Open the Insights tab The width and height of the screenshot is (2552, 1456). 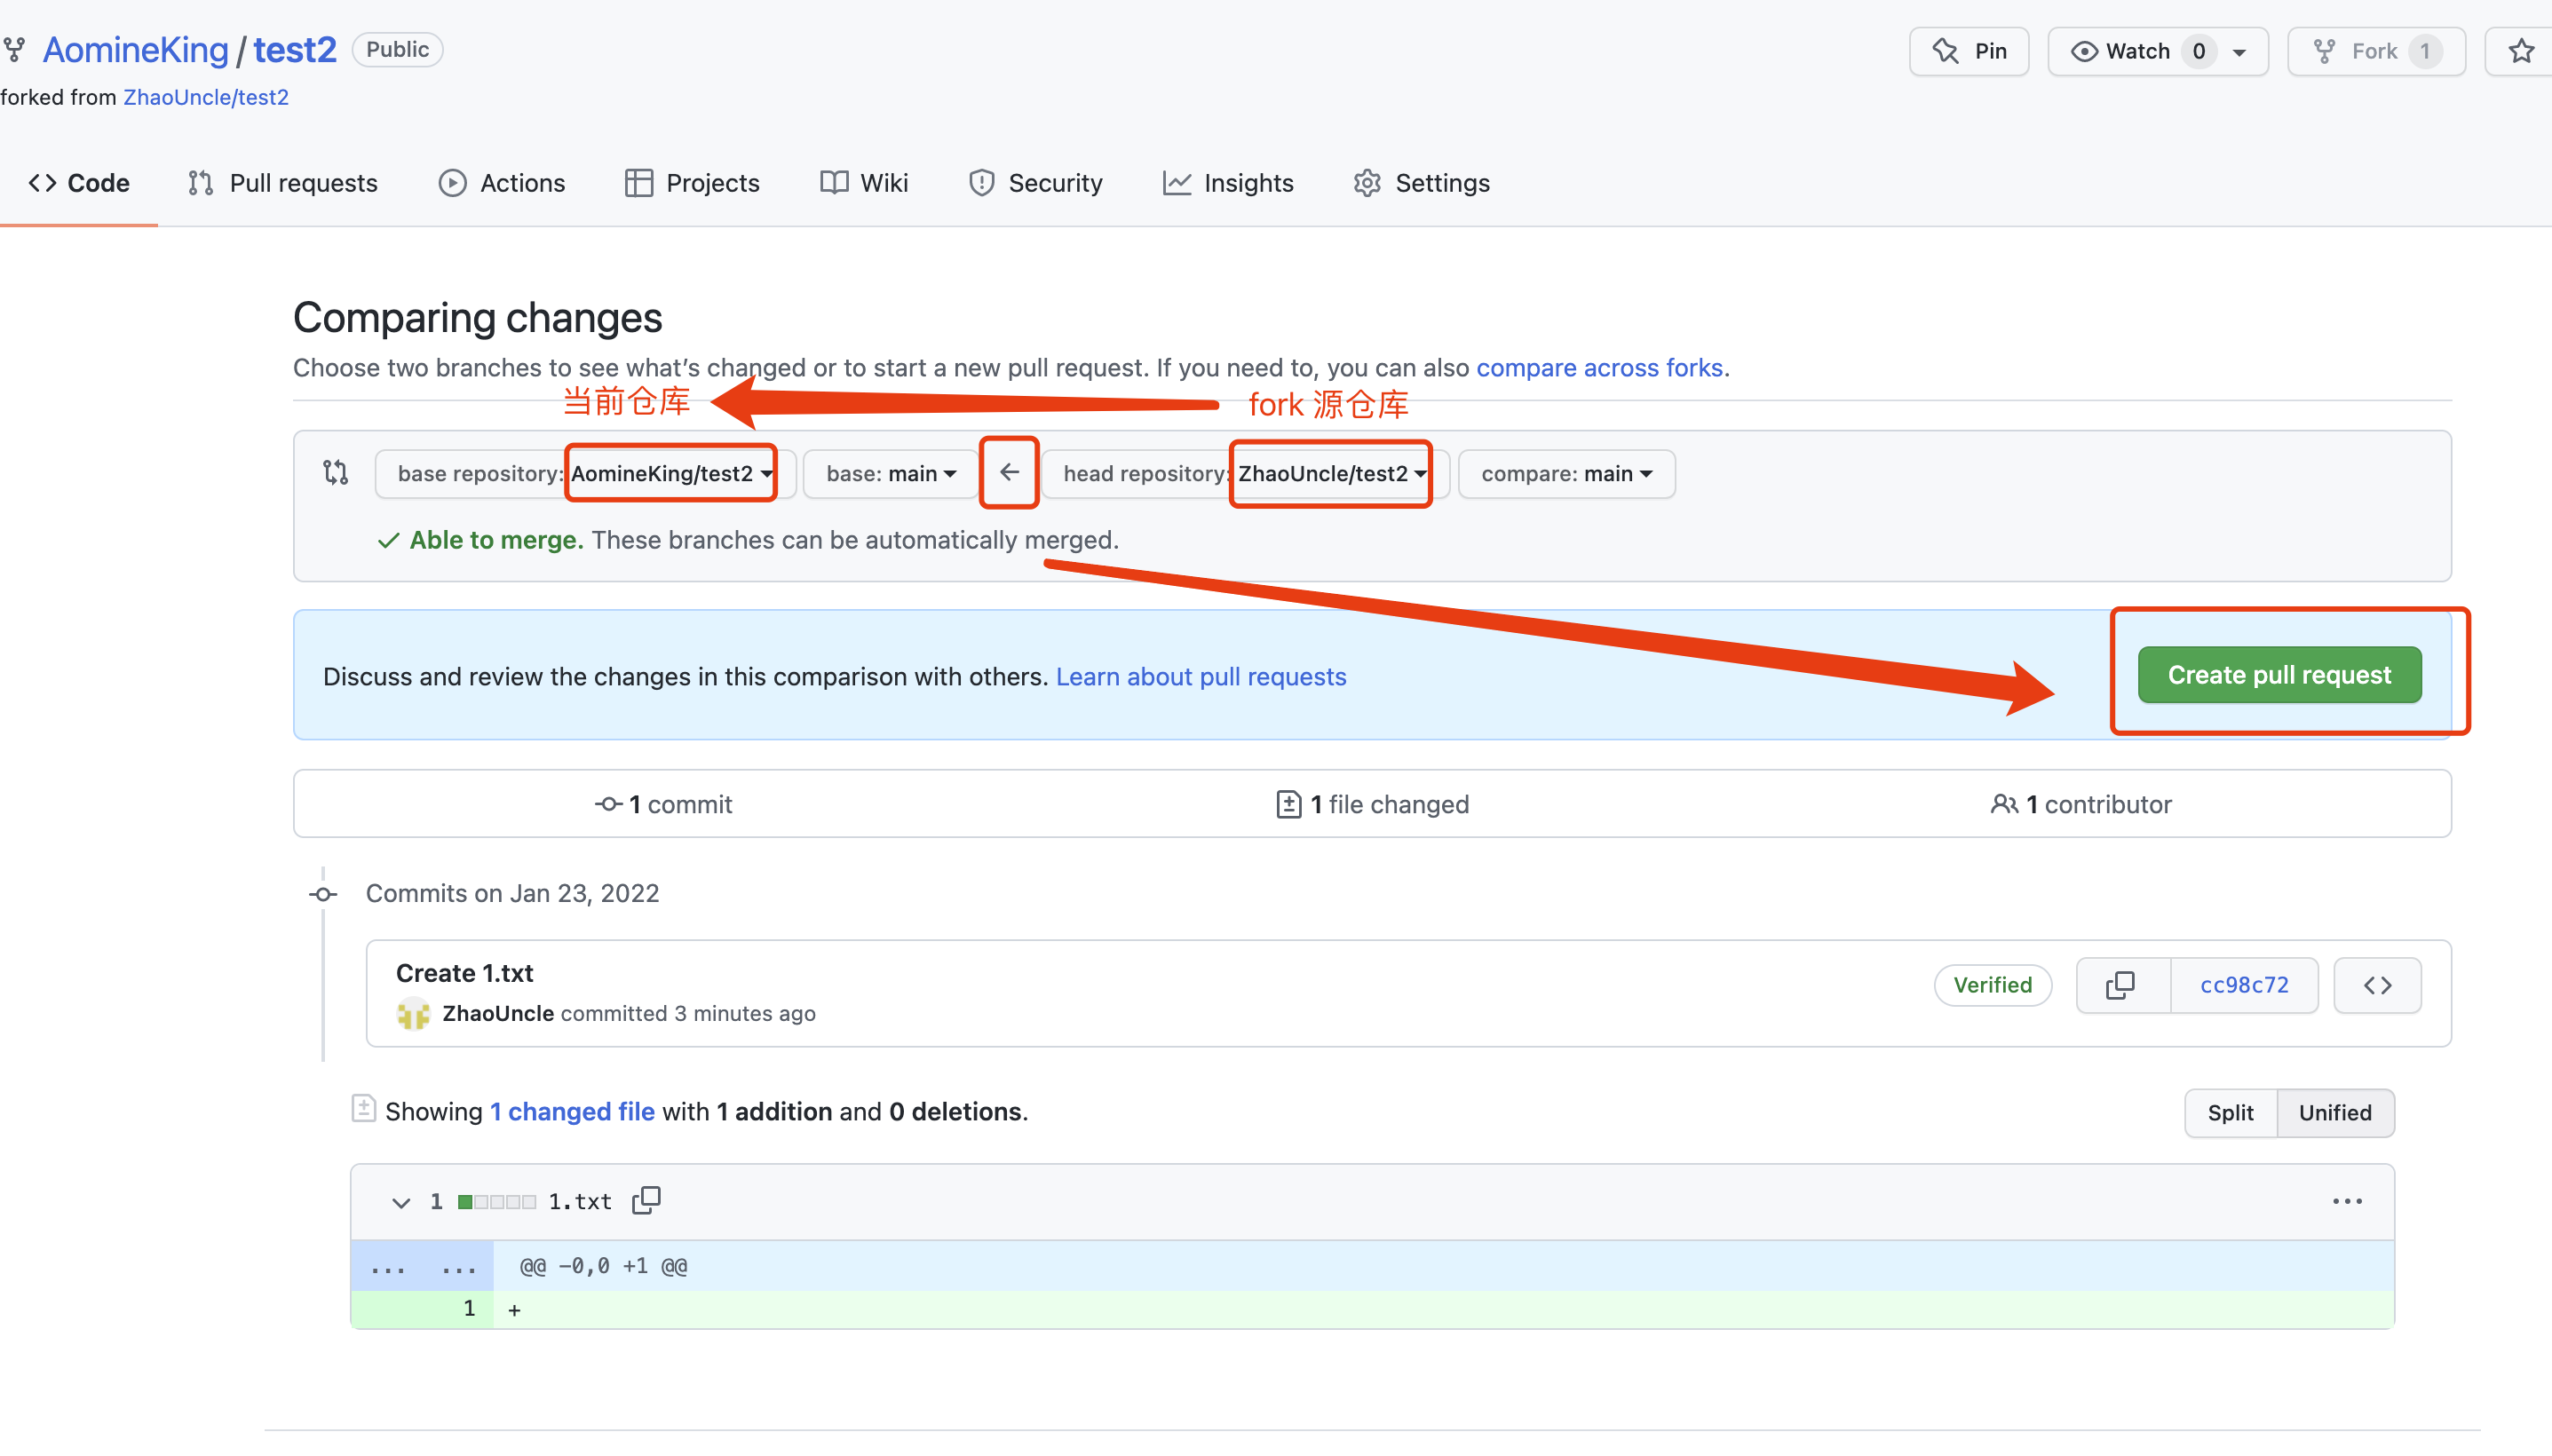[x=1228, y=183]
